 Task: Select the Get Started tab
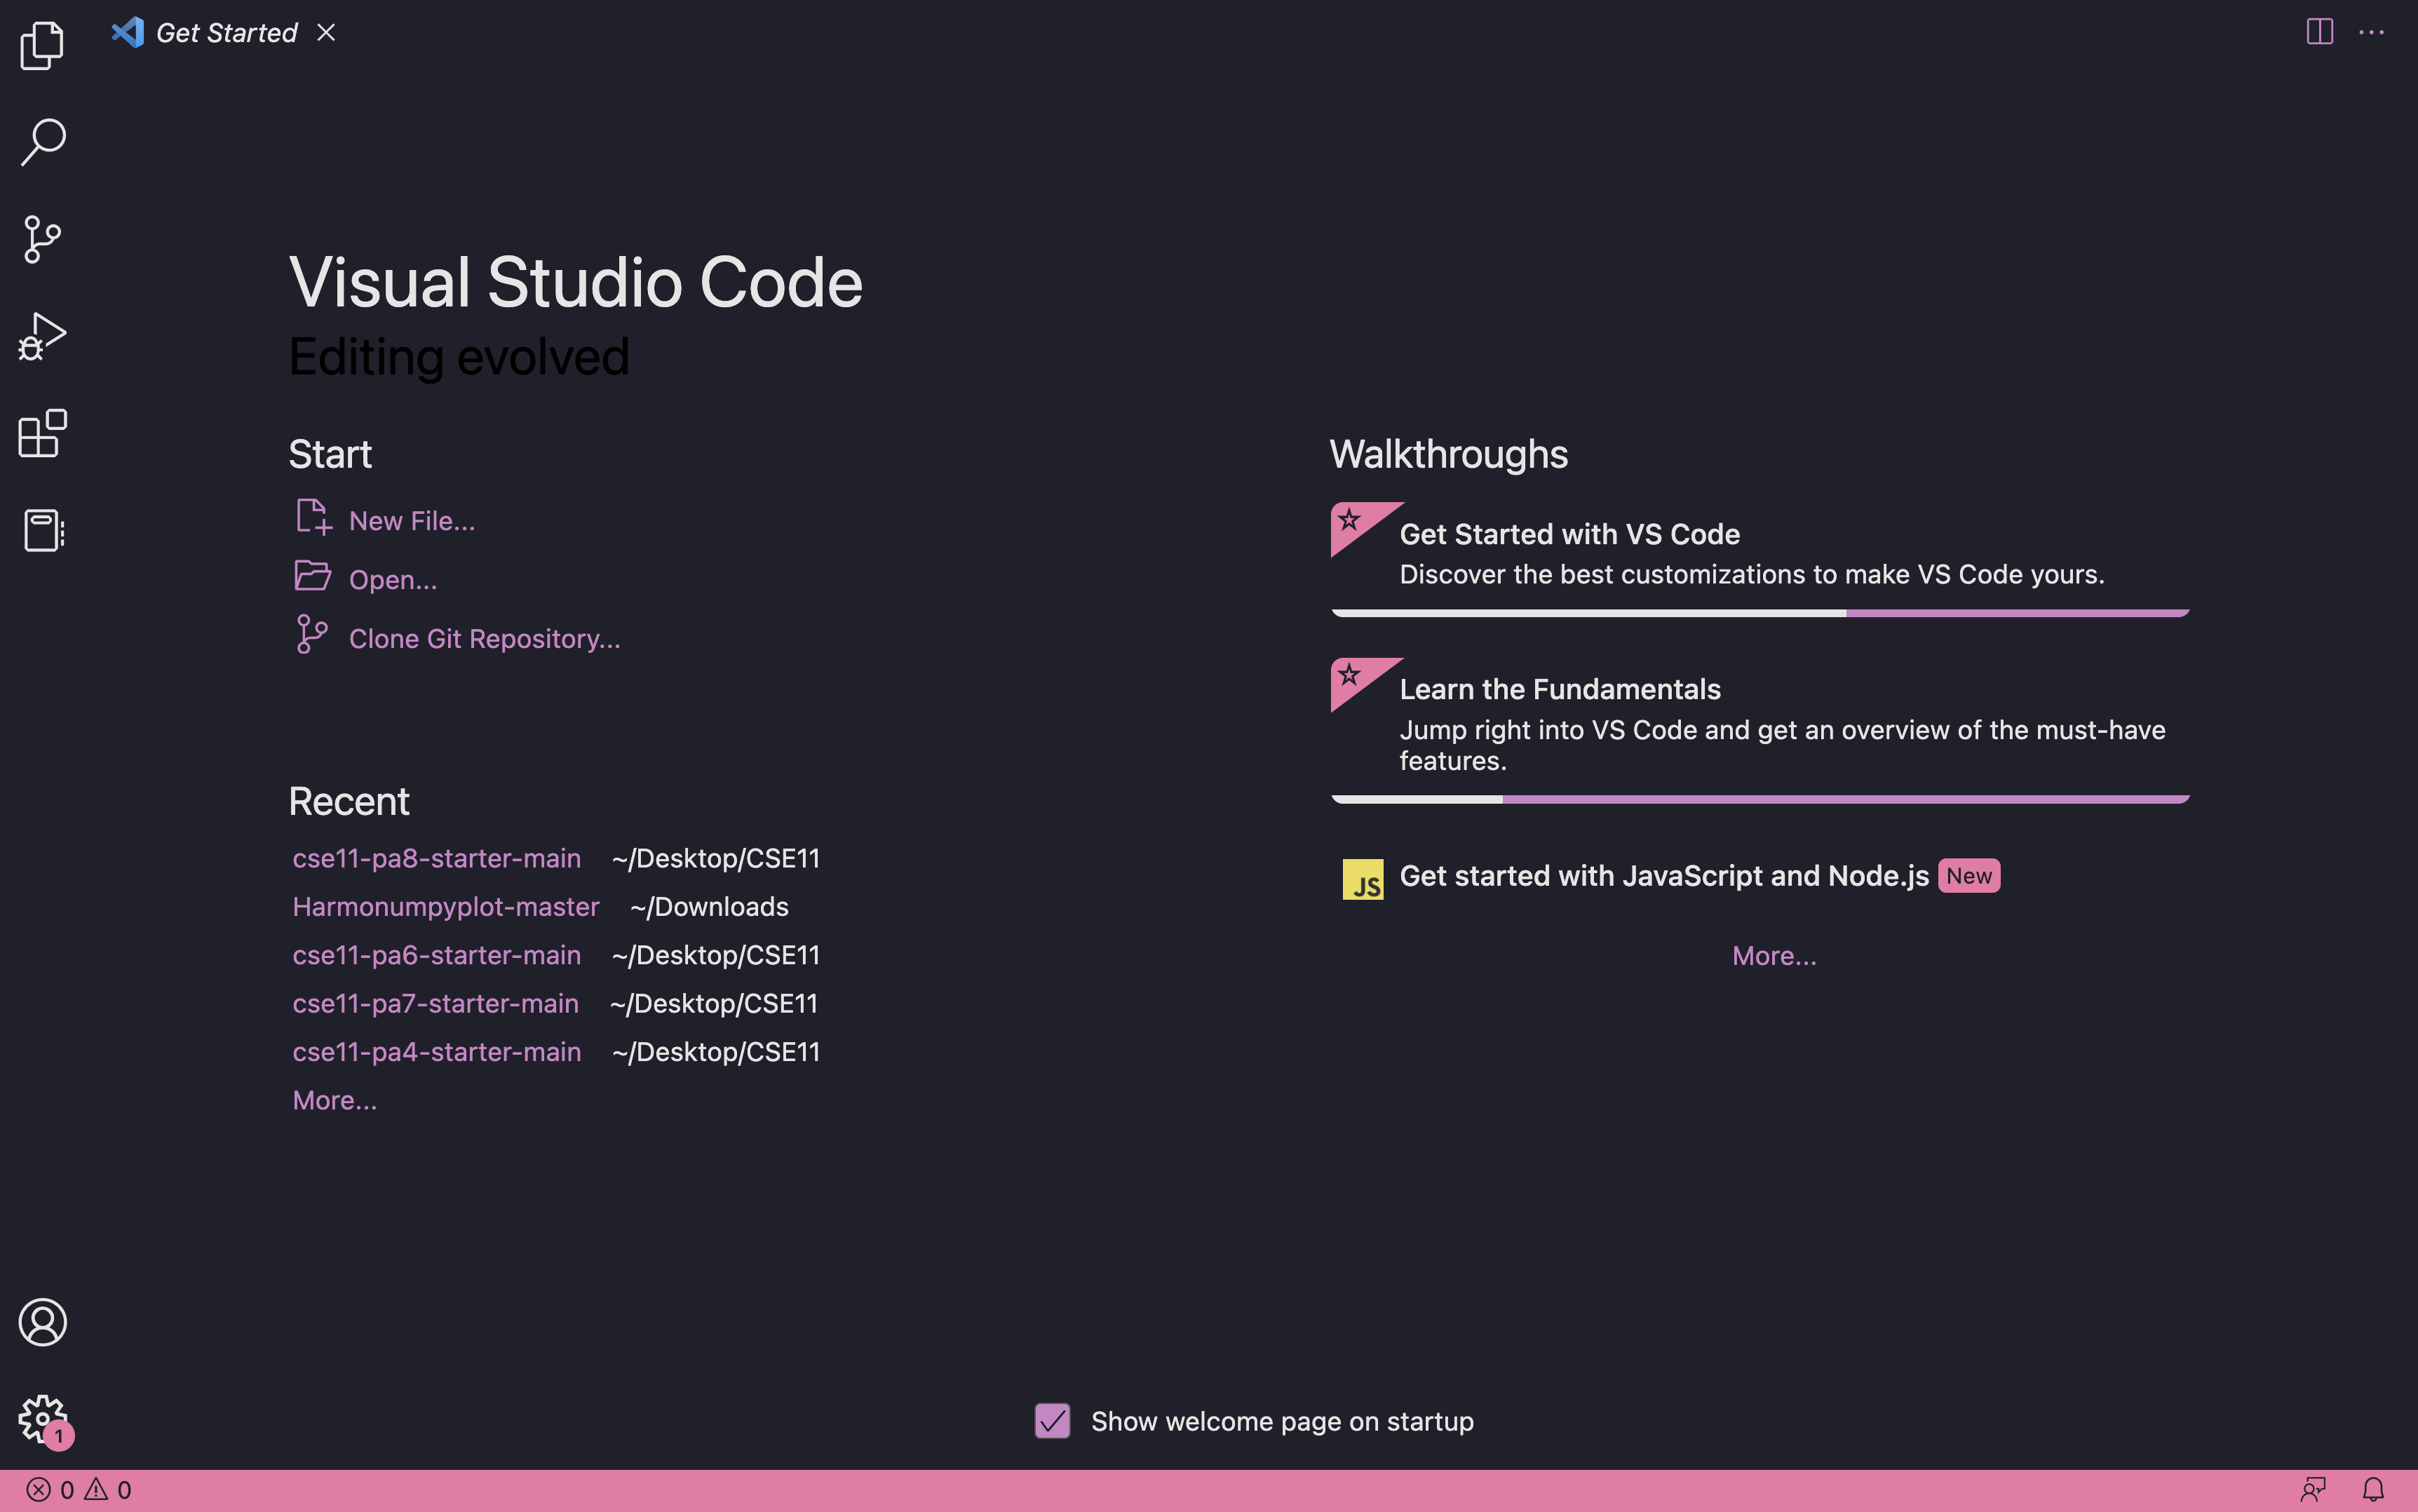coord(226,32)
